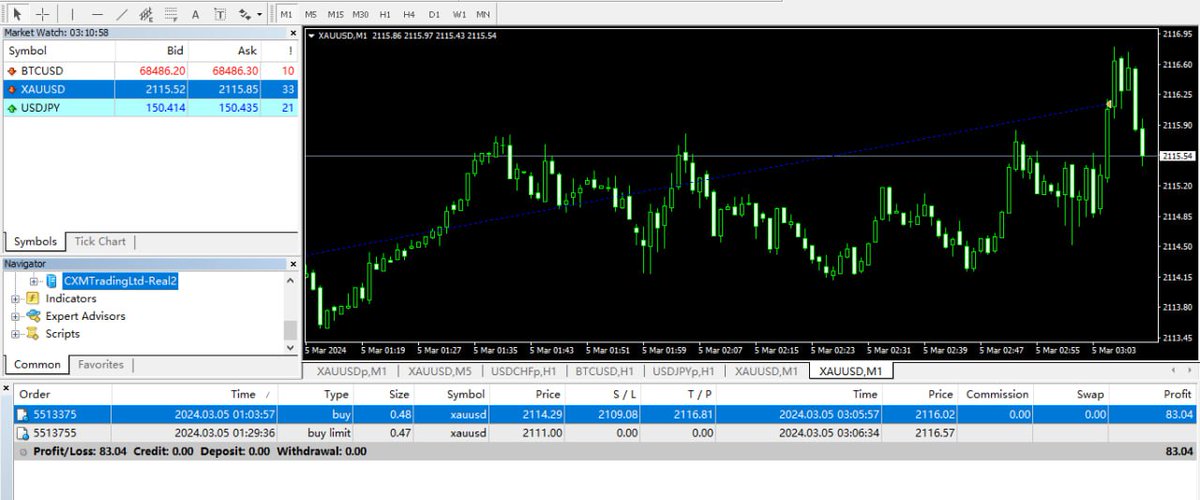Select BTCUSD row in Market Watch
Image resolution: width=1200 pixels, height=500 pixels.
point(151,71)
